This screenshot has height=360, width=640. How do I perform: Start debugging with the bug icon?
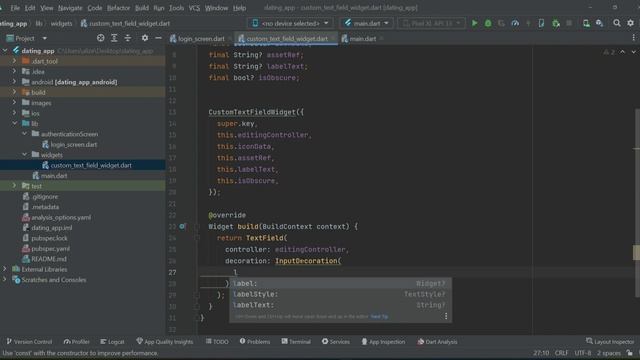click(488, 23)
